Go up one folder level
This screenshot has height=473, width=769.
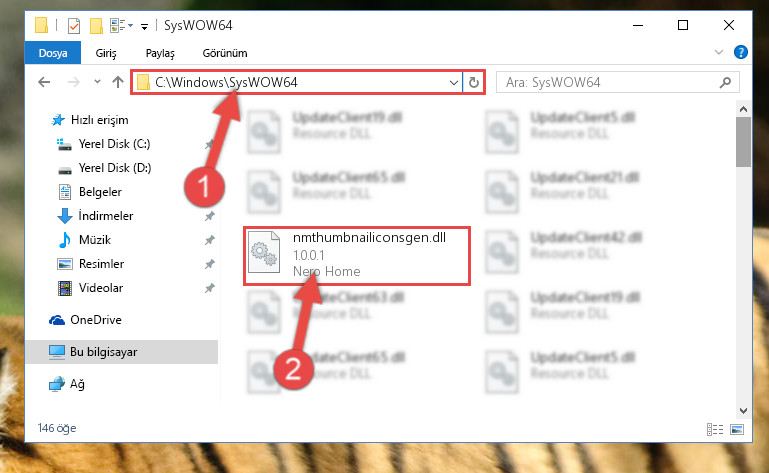(118, 82)
